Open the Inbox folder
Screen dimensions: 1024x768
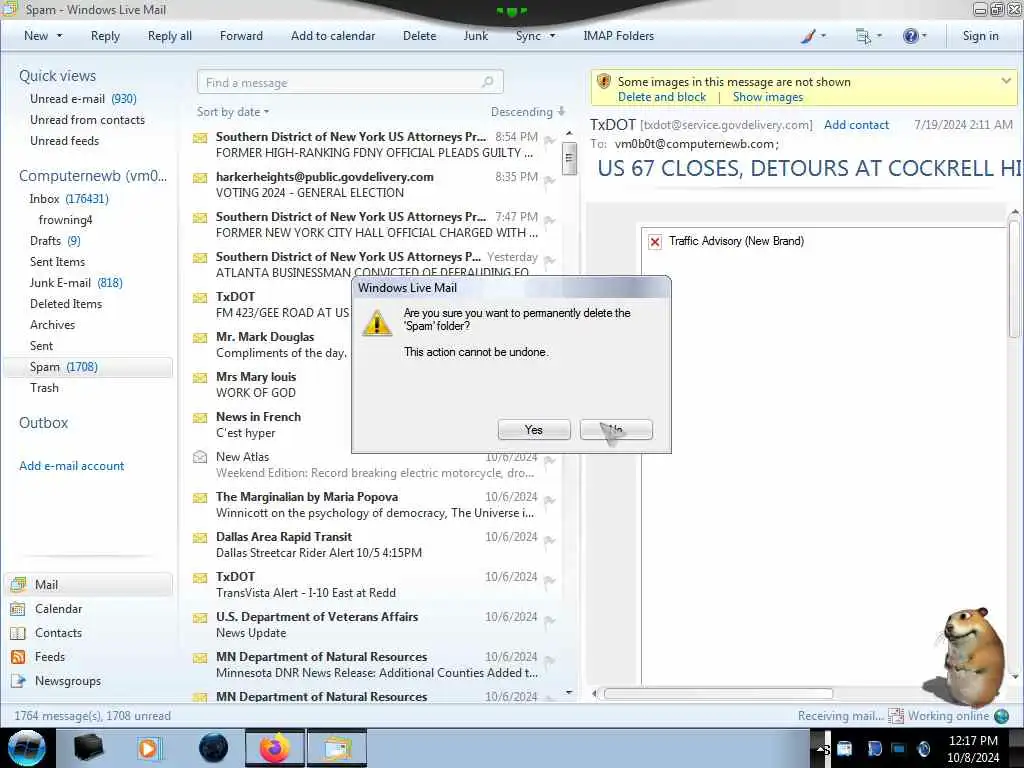pyautogui.click(x=69, y=199)
